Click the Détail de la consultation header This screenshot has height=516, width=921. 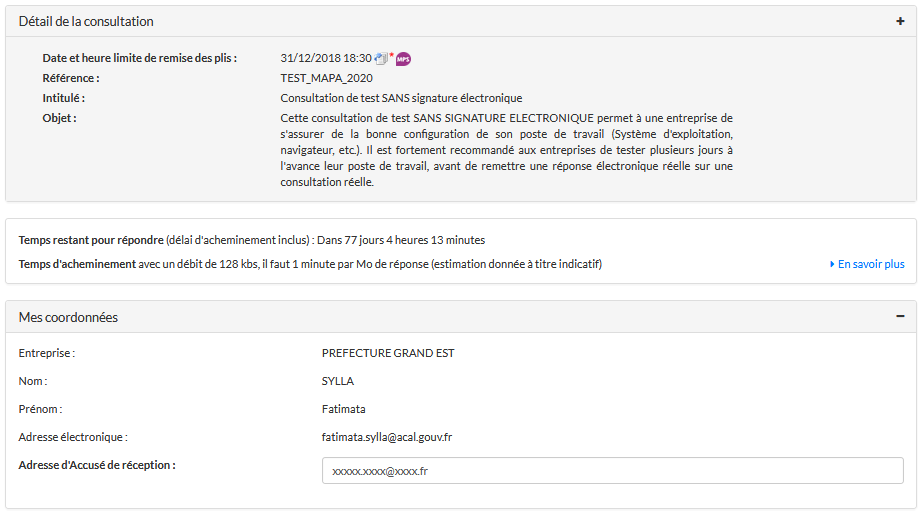86,21
